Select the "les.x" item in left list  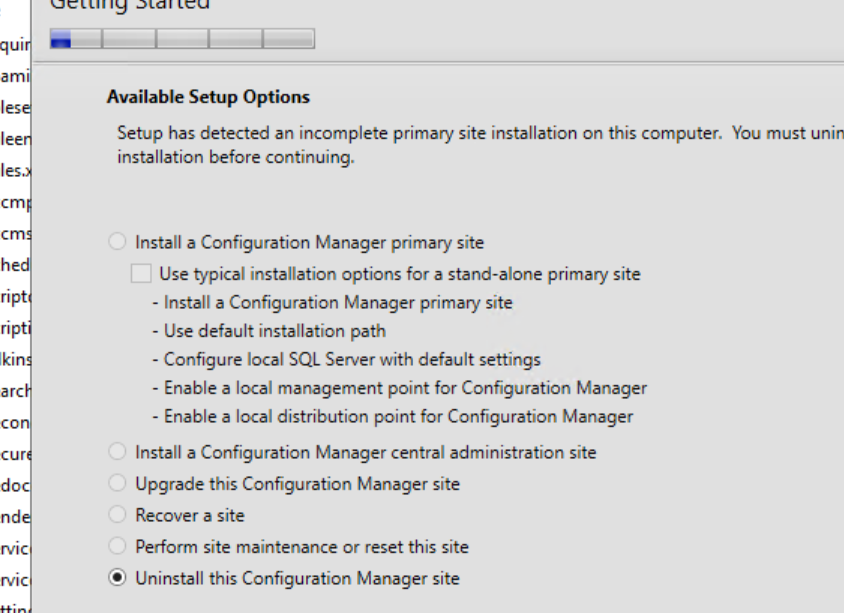pyautogui.click(x=16, y=171)
